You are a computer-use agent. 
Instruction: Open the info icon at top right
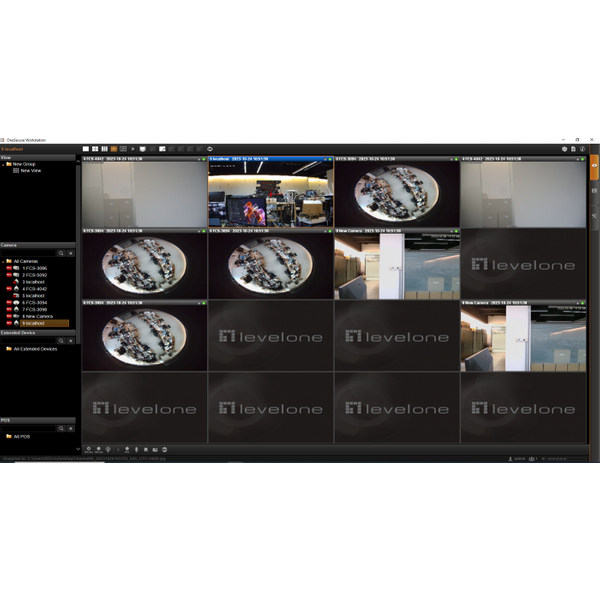coord(582,149)
